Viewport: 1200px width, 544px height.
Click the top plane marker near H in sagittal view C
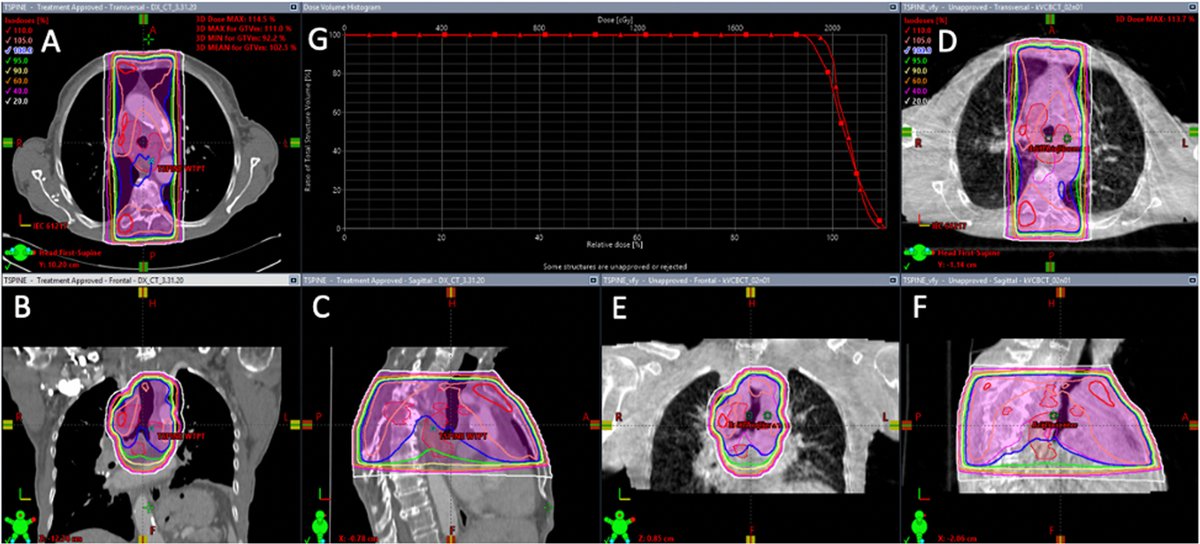[452, 293]
